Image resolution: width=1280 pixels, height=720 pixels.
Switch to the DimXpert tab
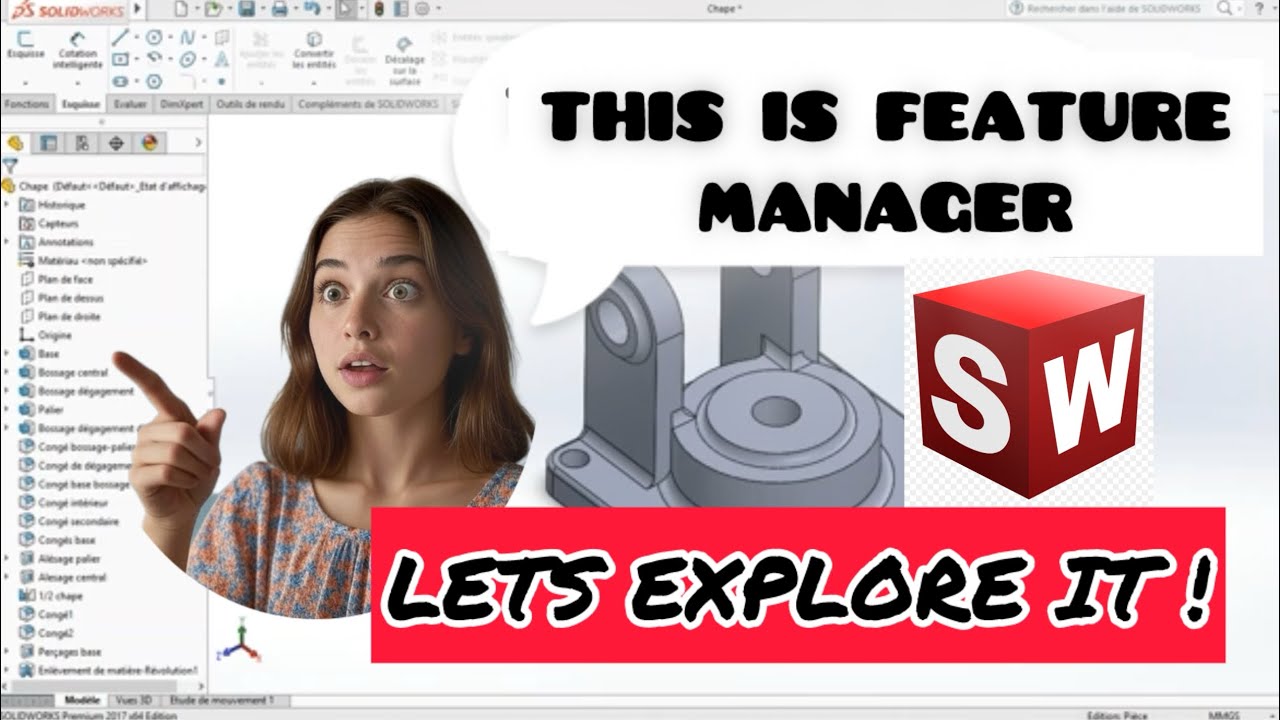(x=181, y=103)
